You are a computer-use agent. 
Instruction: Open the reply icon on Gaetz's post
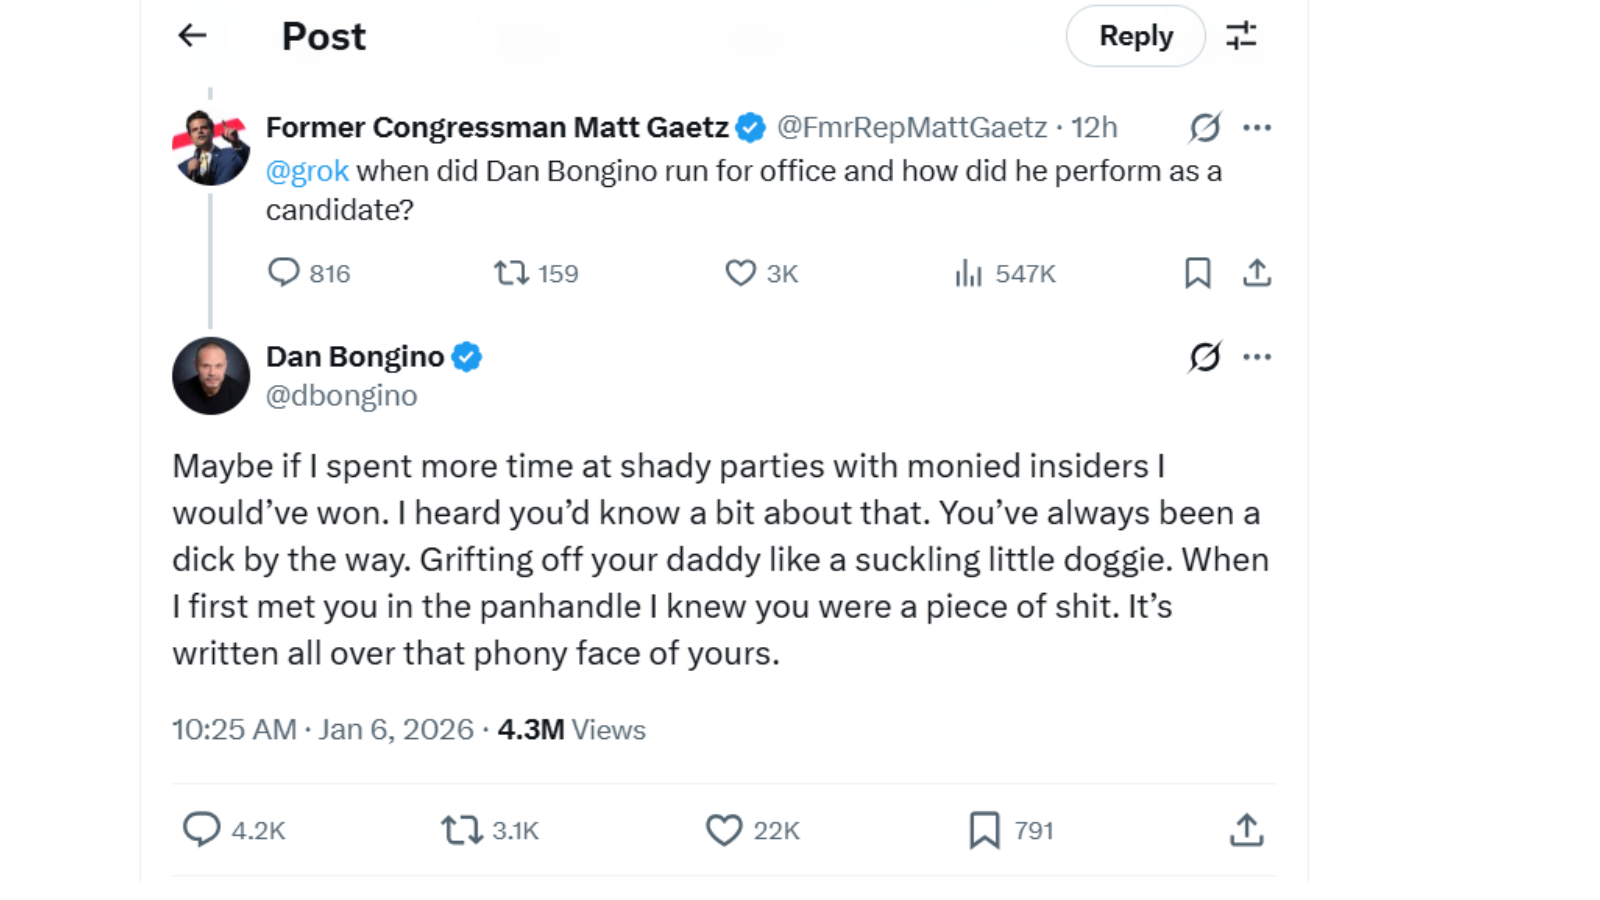coord(287,272)
